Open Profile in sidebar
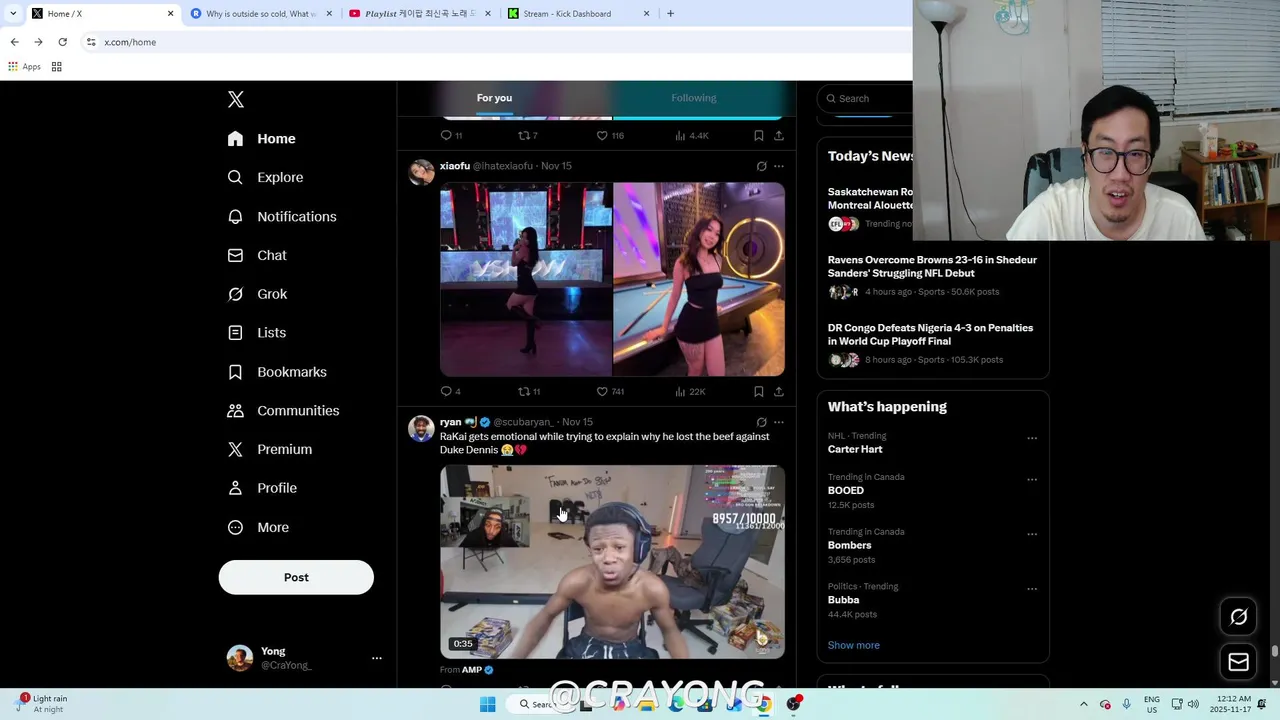The width and height of the screenshot is (1280, 720). point(263,488)
